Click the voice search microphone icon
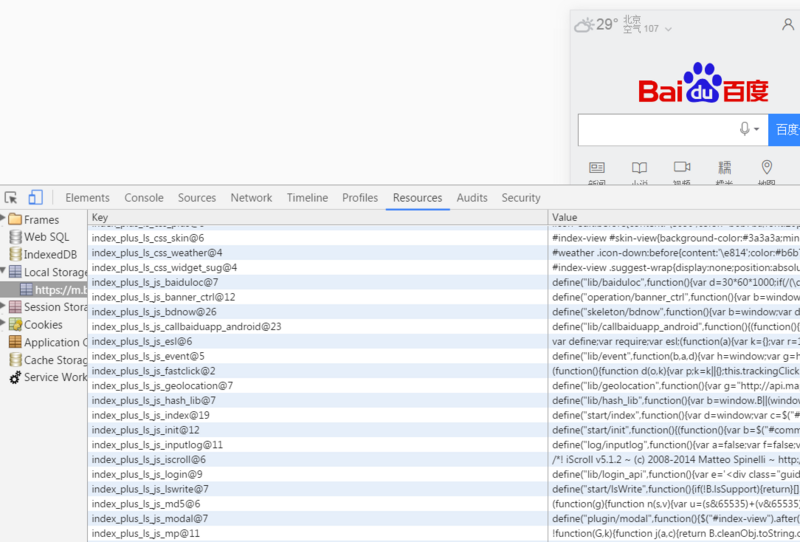Viewport: 800px width, 542px height. [744, 129]
